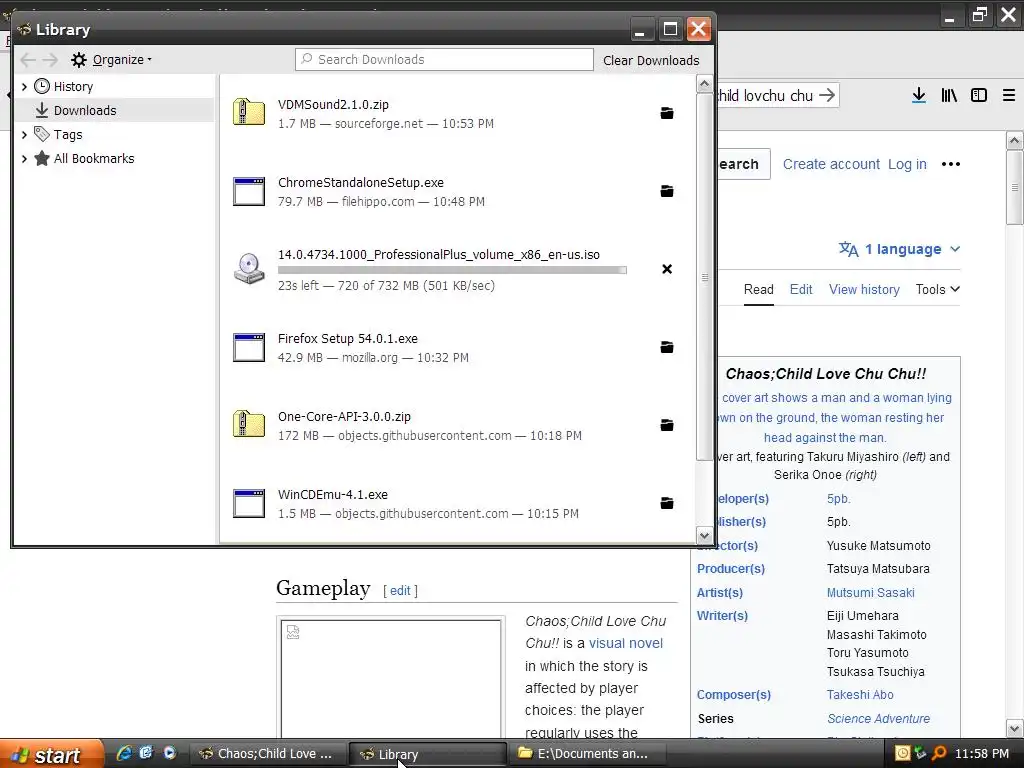This screenshot has height=768, width=1024.
Task: Click the WinCDEmu-4.1.exe file icon
Action: (249, 503)
